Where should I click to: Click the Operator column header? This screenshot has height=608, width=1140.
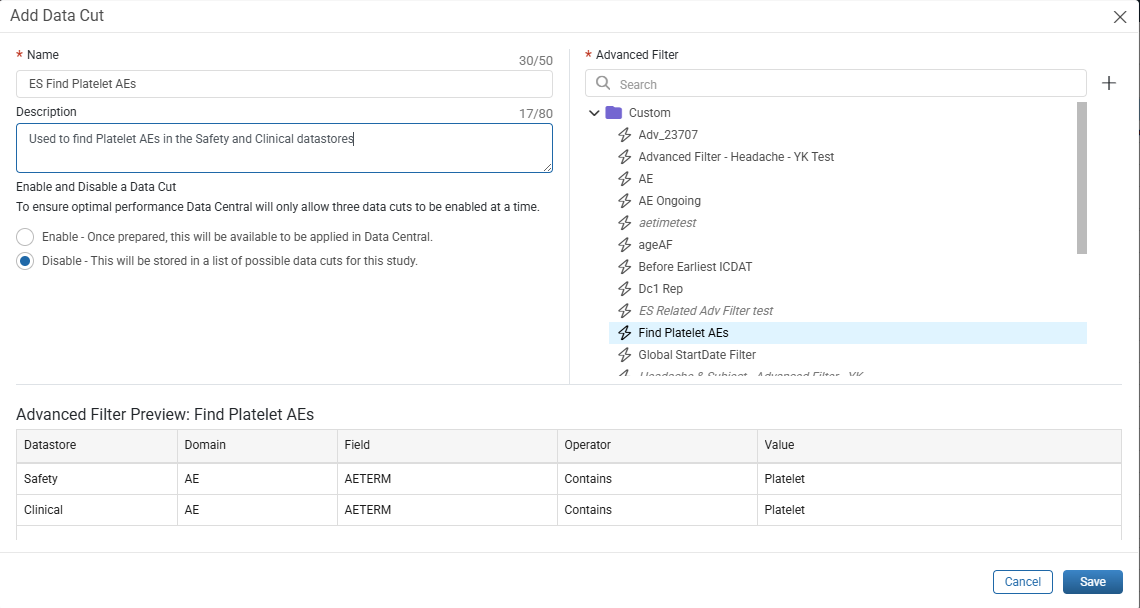click(x=657, y=445)
